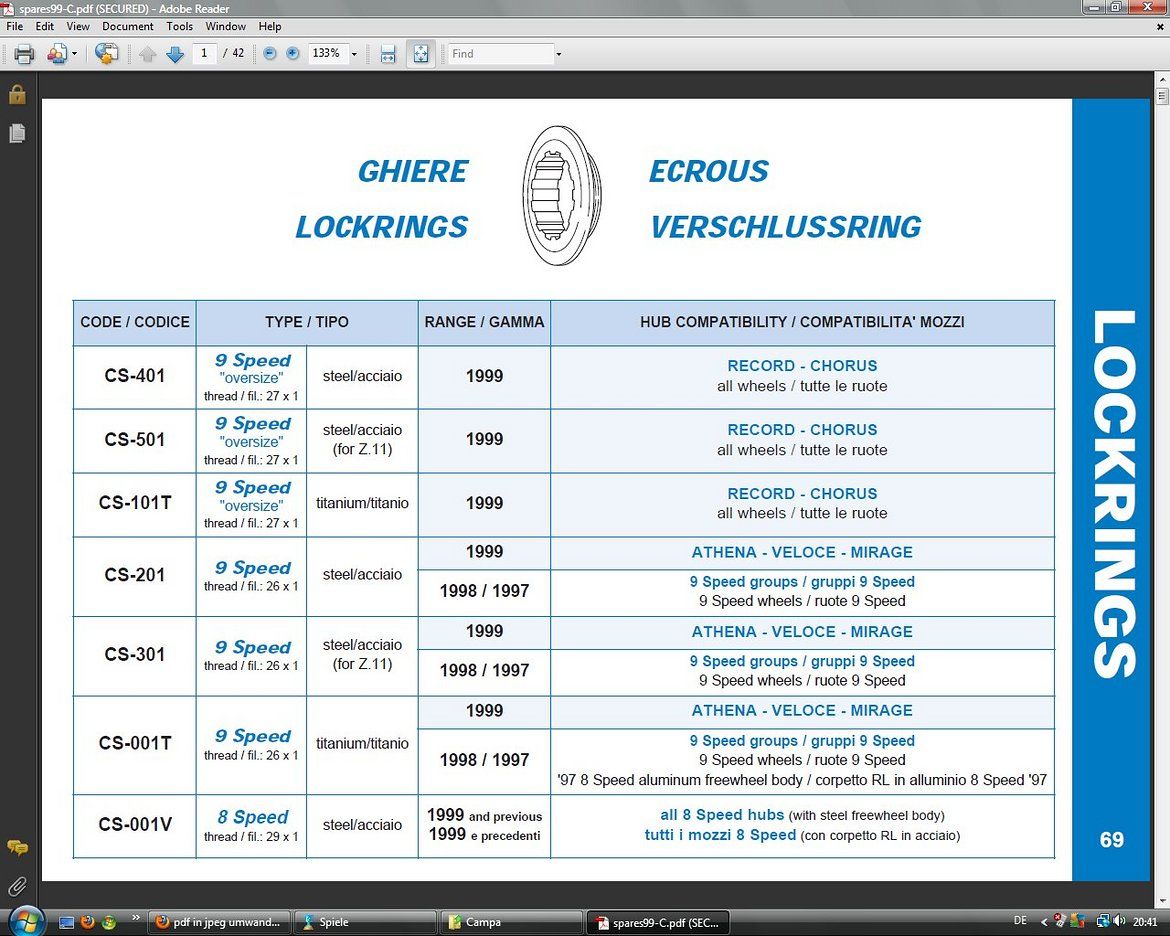Open the security lock panel icon
Viewport: 1170px width, 936px height.
[17, 95]
